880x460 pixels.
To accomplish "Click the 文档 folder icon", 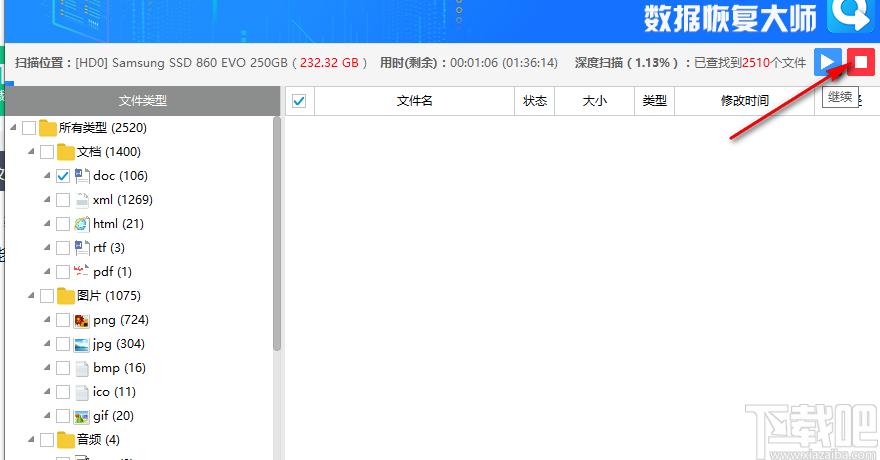I will 66,151.
